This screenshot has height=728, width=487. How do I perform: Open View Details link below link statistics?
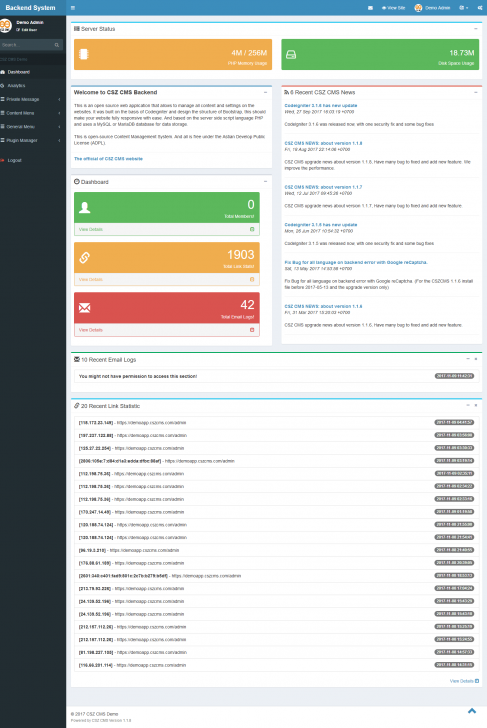pyautogui.click(x=464, y=681)
